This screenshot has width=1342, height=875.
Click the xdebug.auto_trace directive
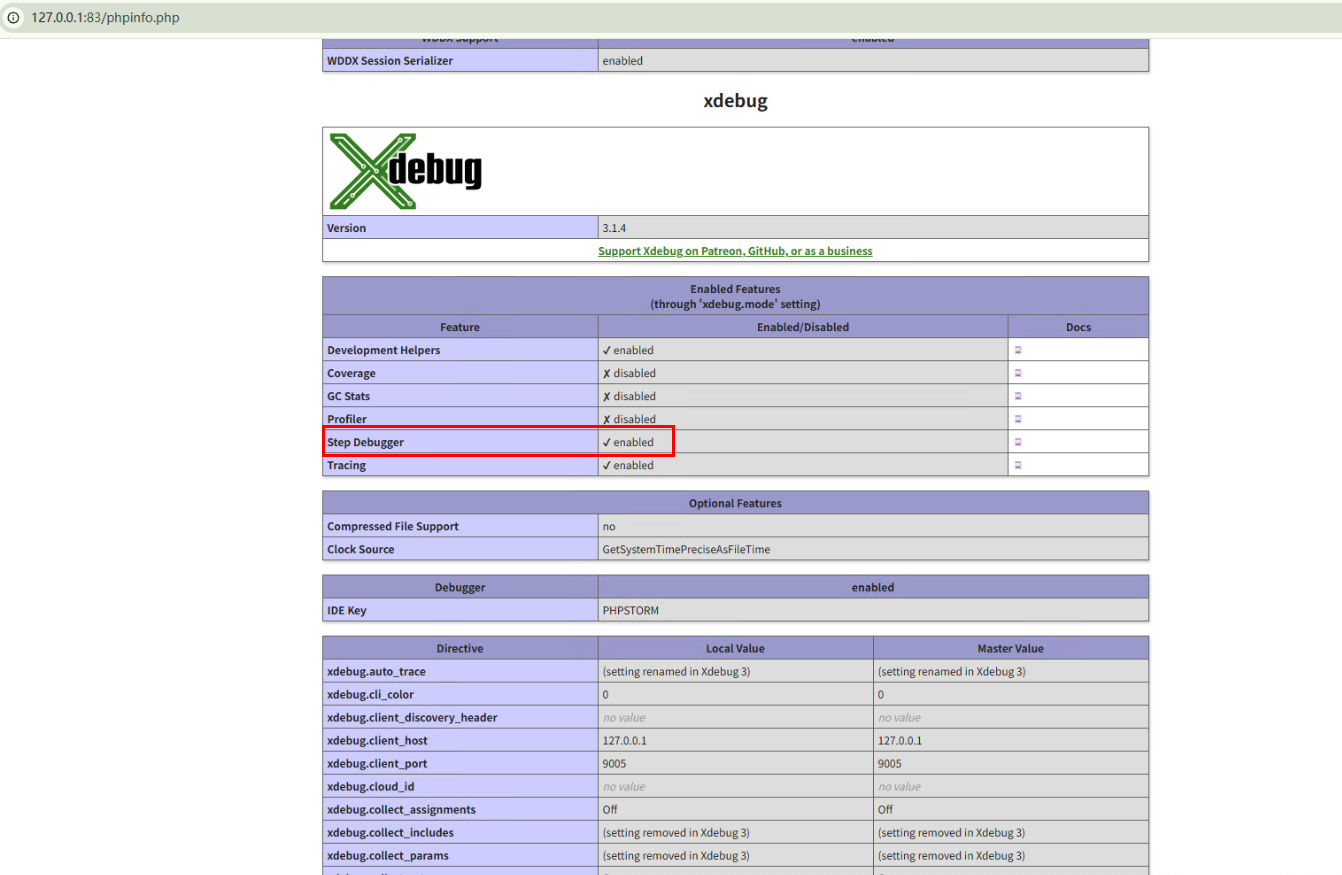pos(376,671)
